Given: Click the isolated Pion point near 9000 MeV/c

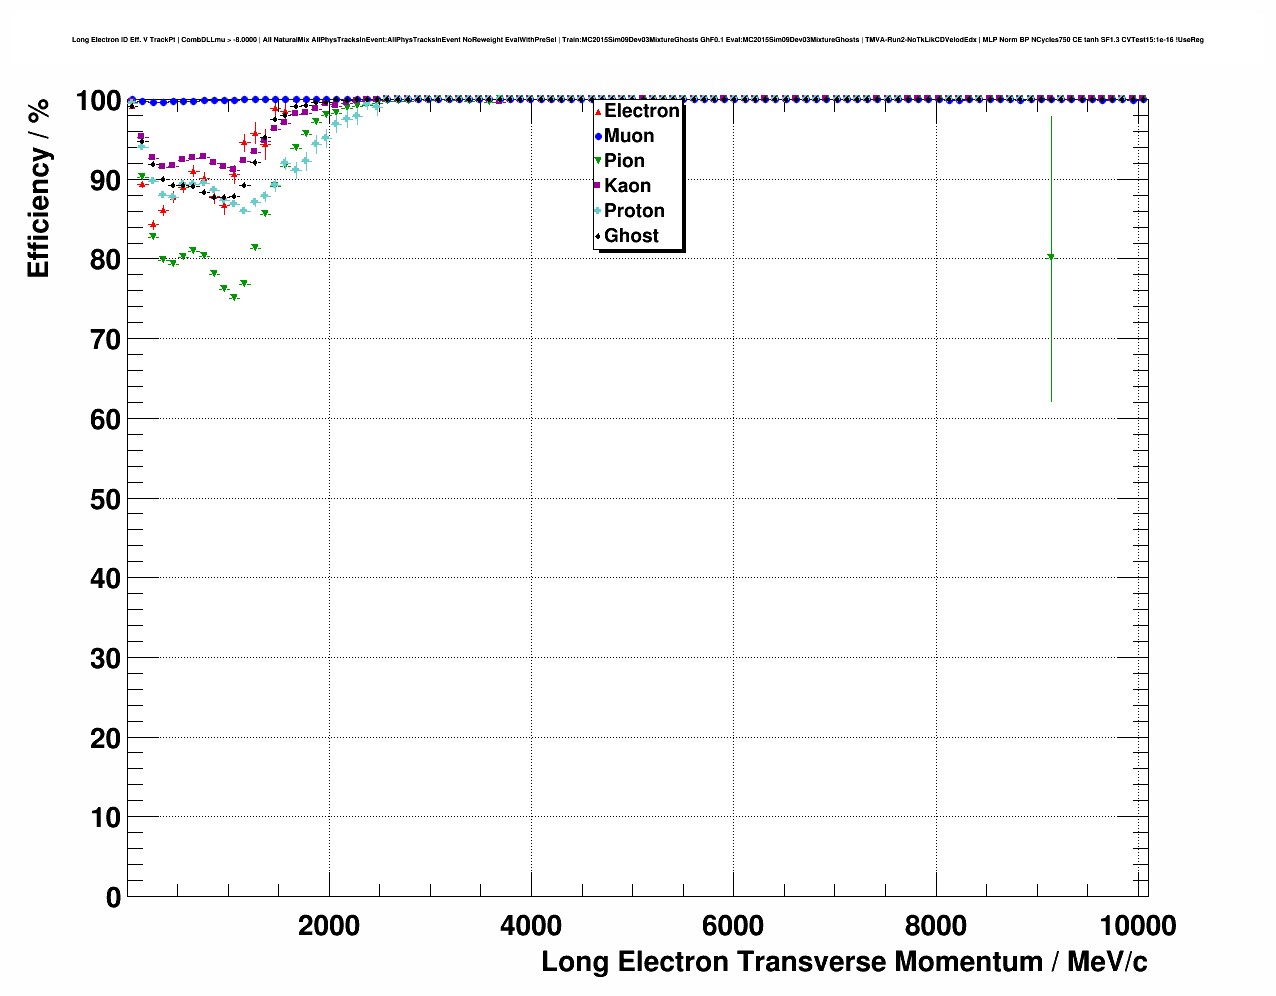Looking at the screenshot, I should point(1051,257).
